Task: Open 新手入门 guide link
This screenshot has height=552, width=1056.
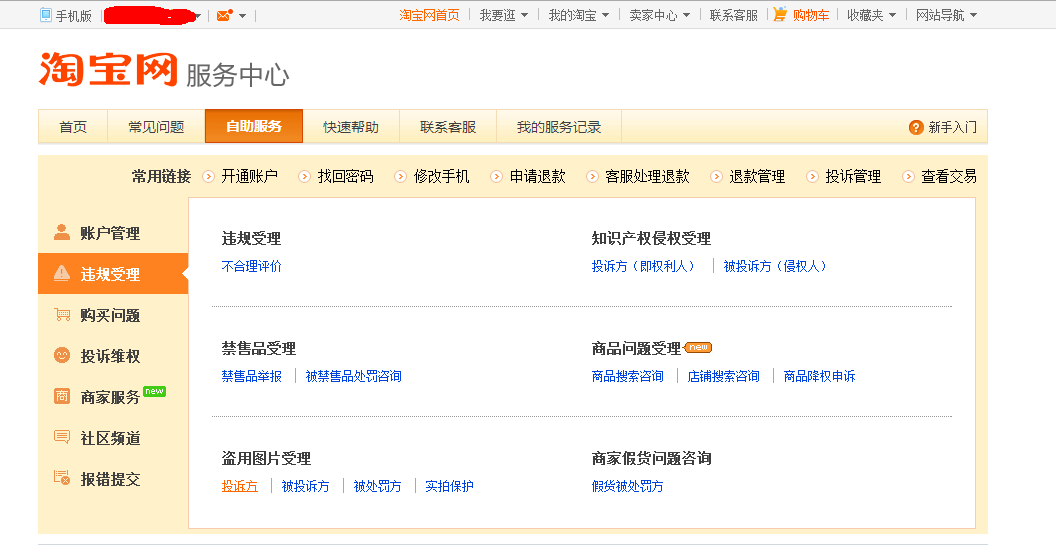Action: (952, 127)
